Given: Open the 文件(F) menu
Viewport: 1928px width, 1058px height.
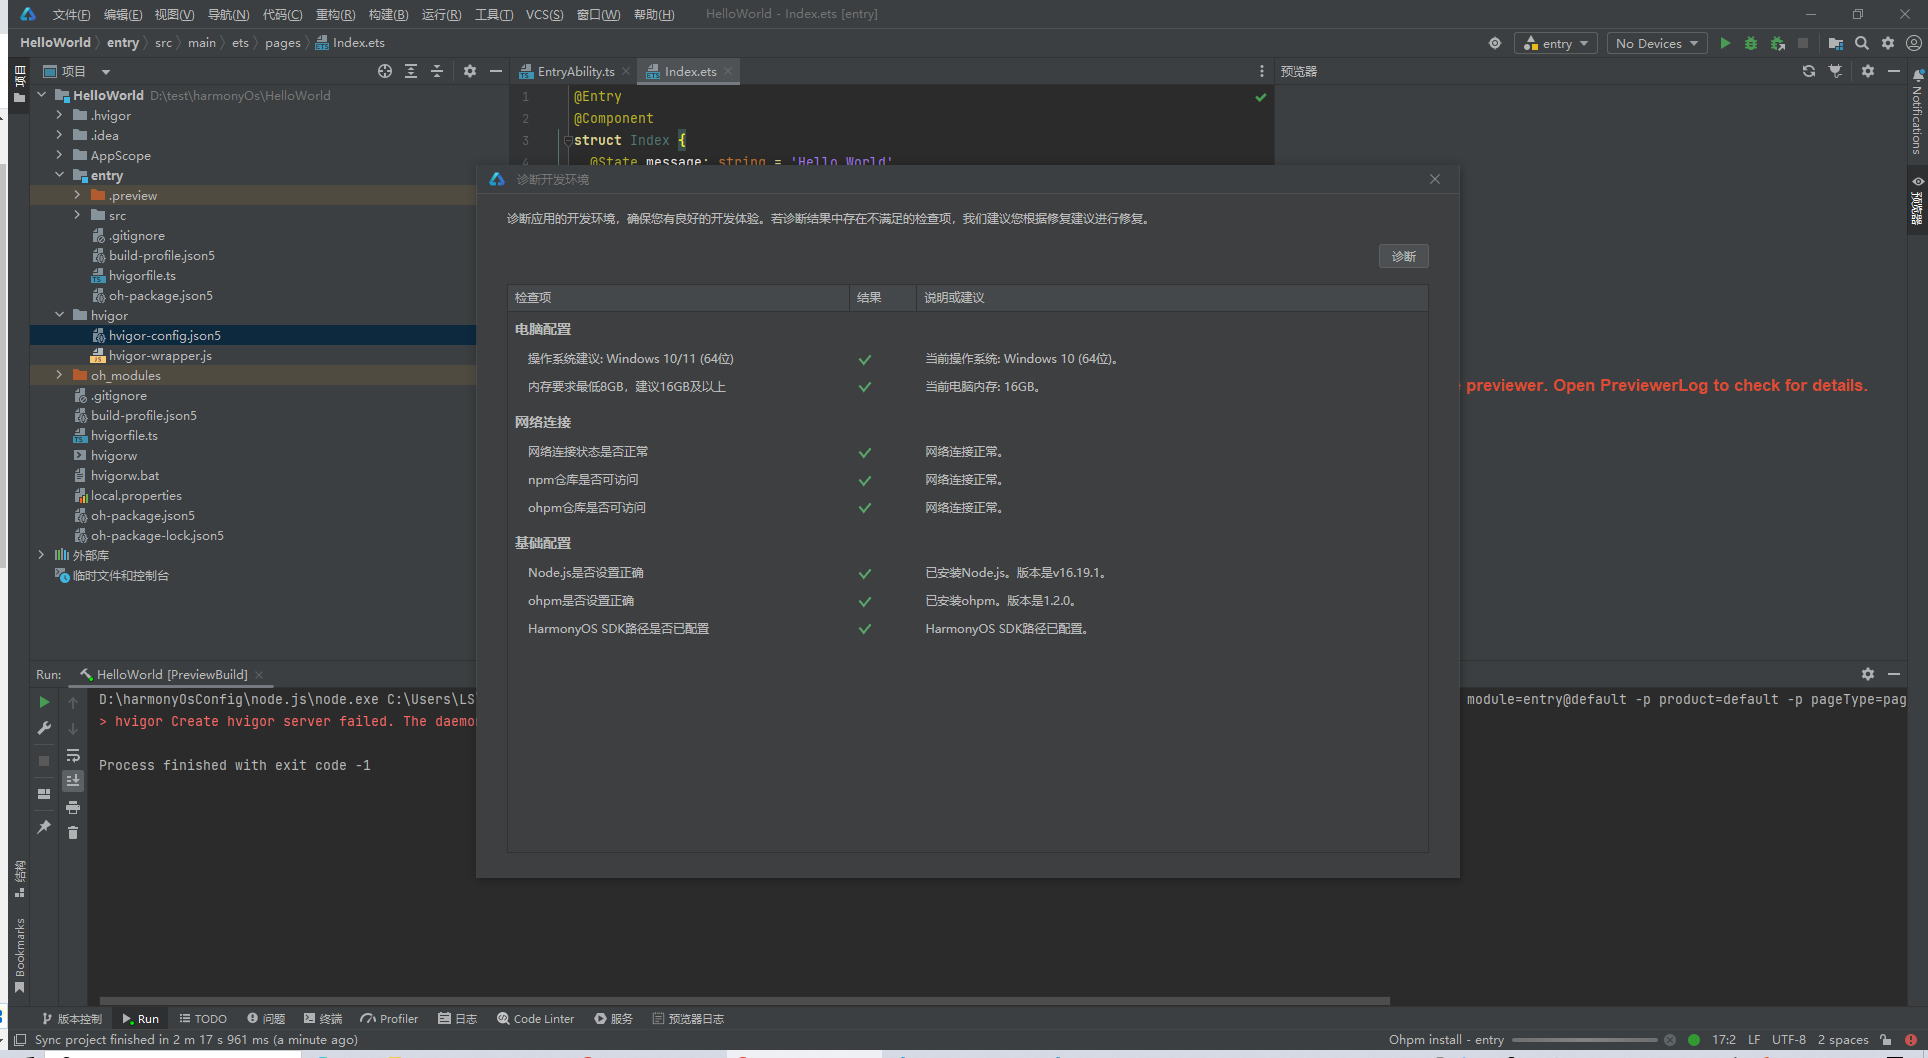Looking at the screenshot, I should point(71,14).
